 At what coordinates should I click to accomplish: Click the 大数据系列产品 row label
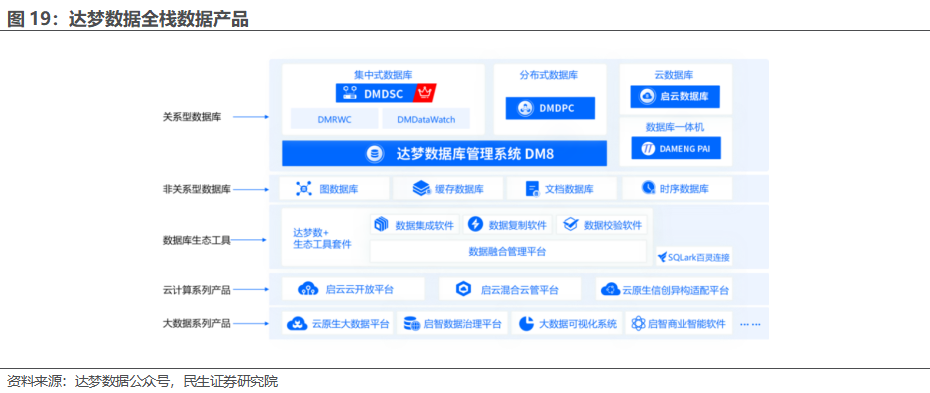(196, 324)
